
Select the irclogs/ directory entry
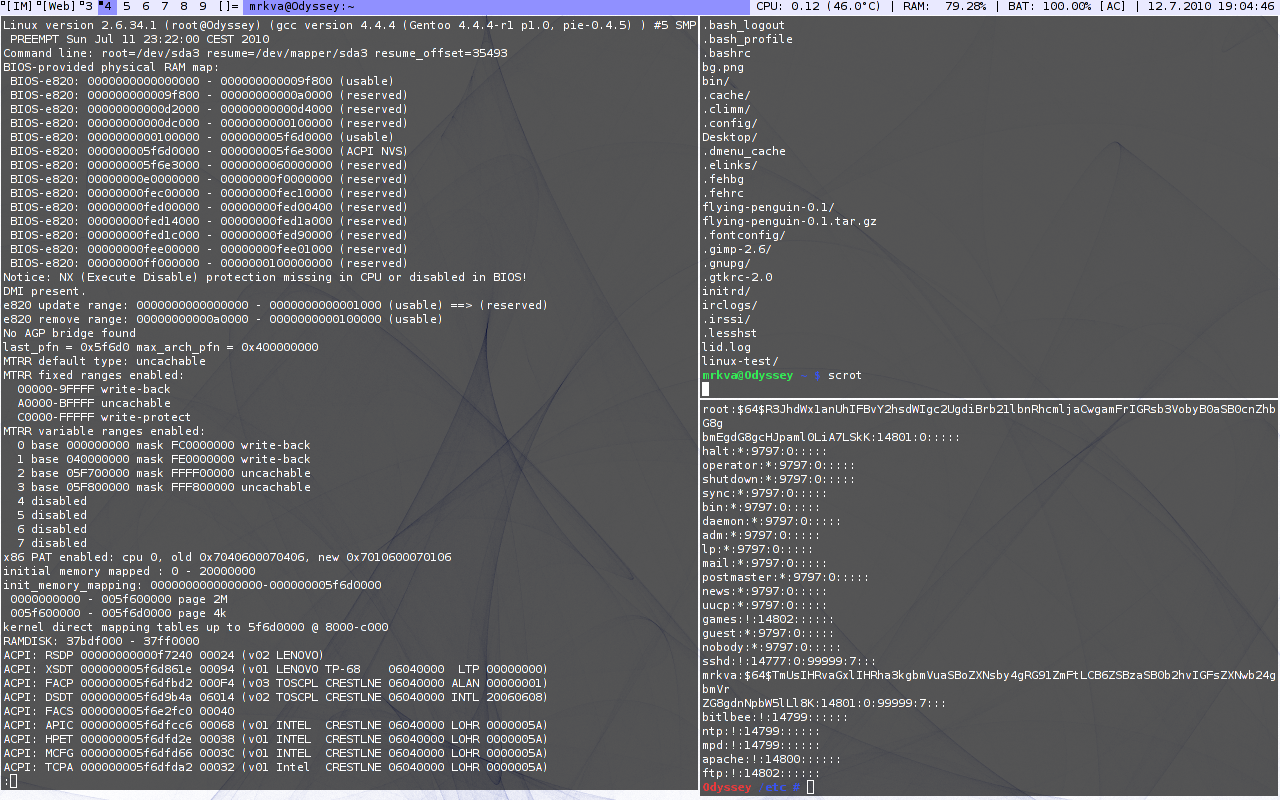coord(729,305)
